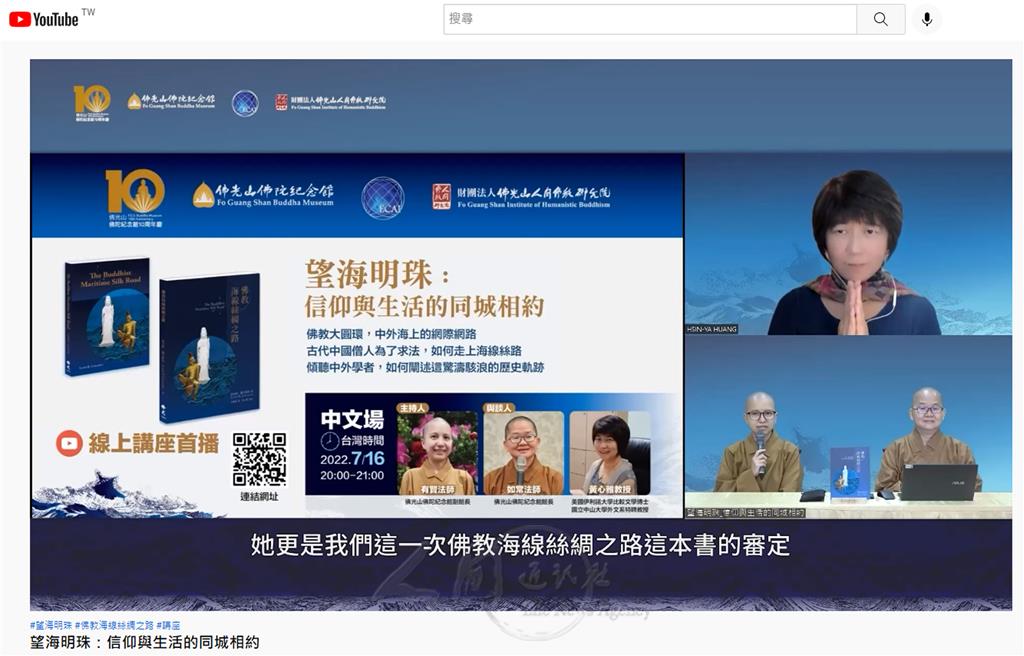1024x656 pixels.
Task: Start voice search with the microphone icon
Action: click(x=926, y=19)
